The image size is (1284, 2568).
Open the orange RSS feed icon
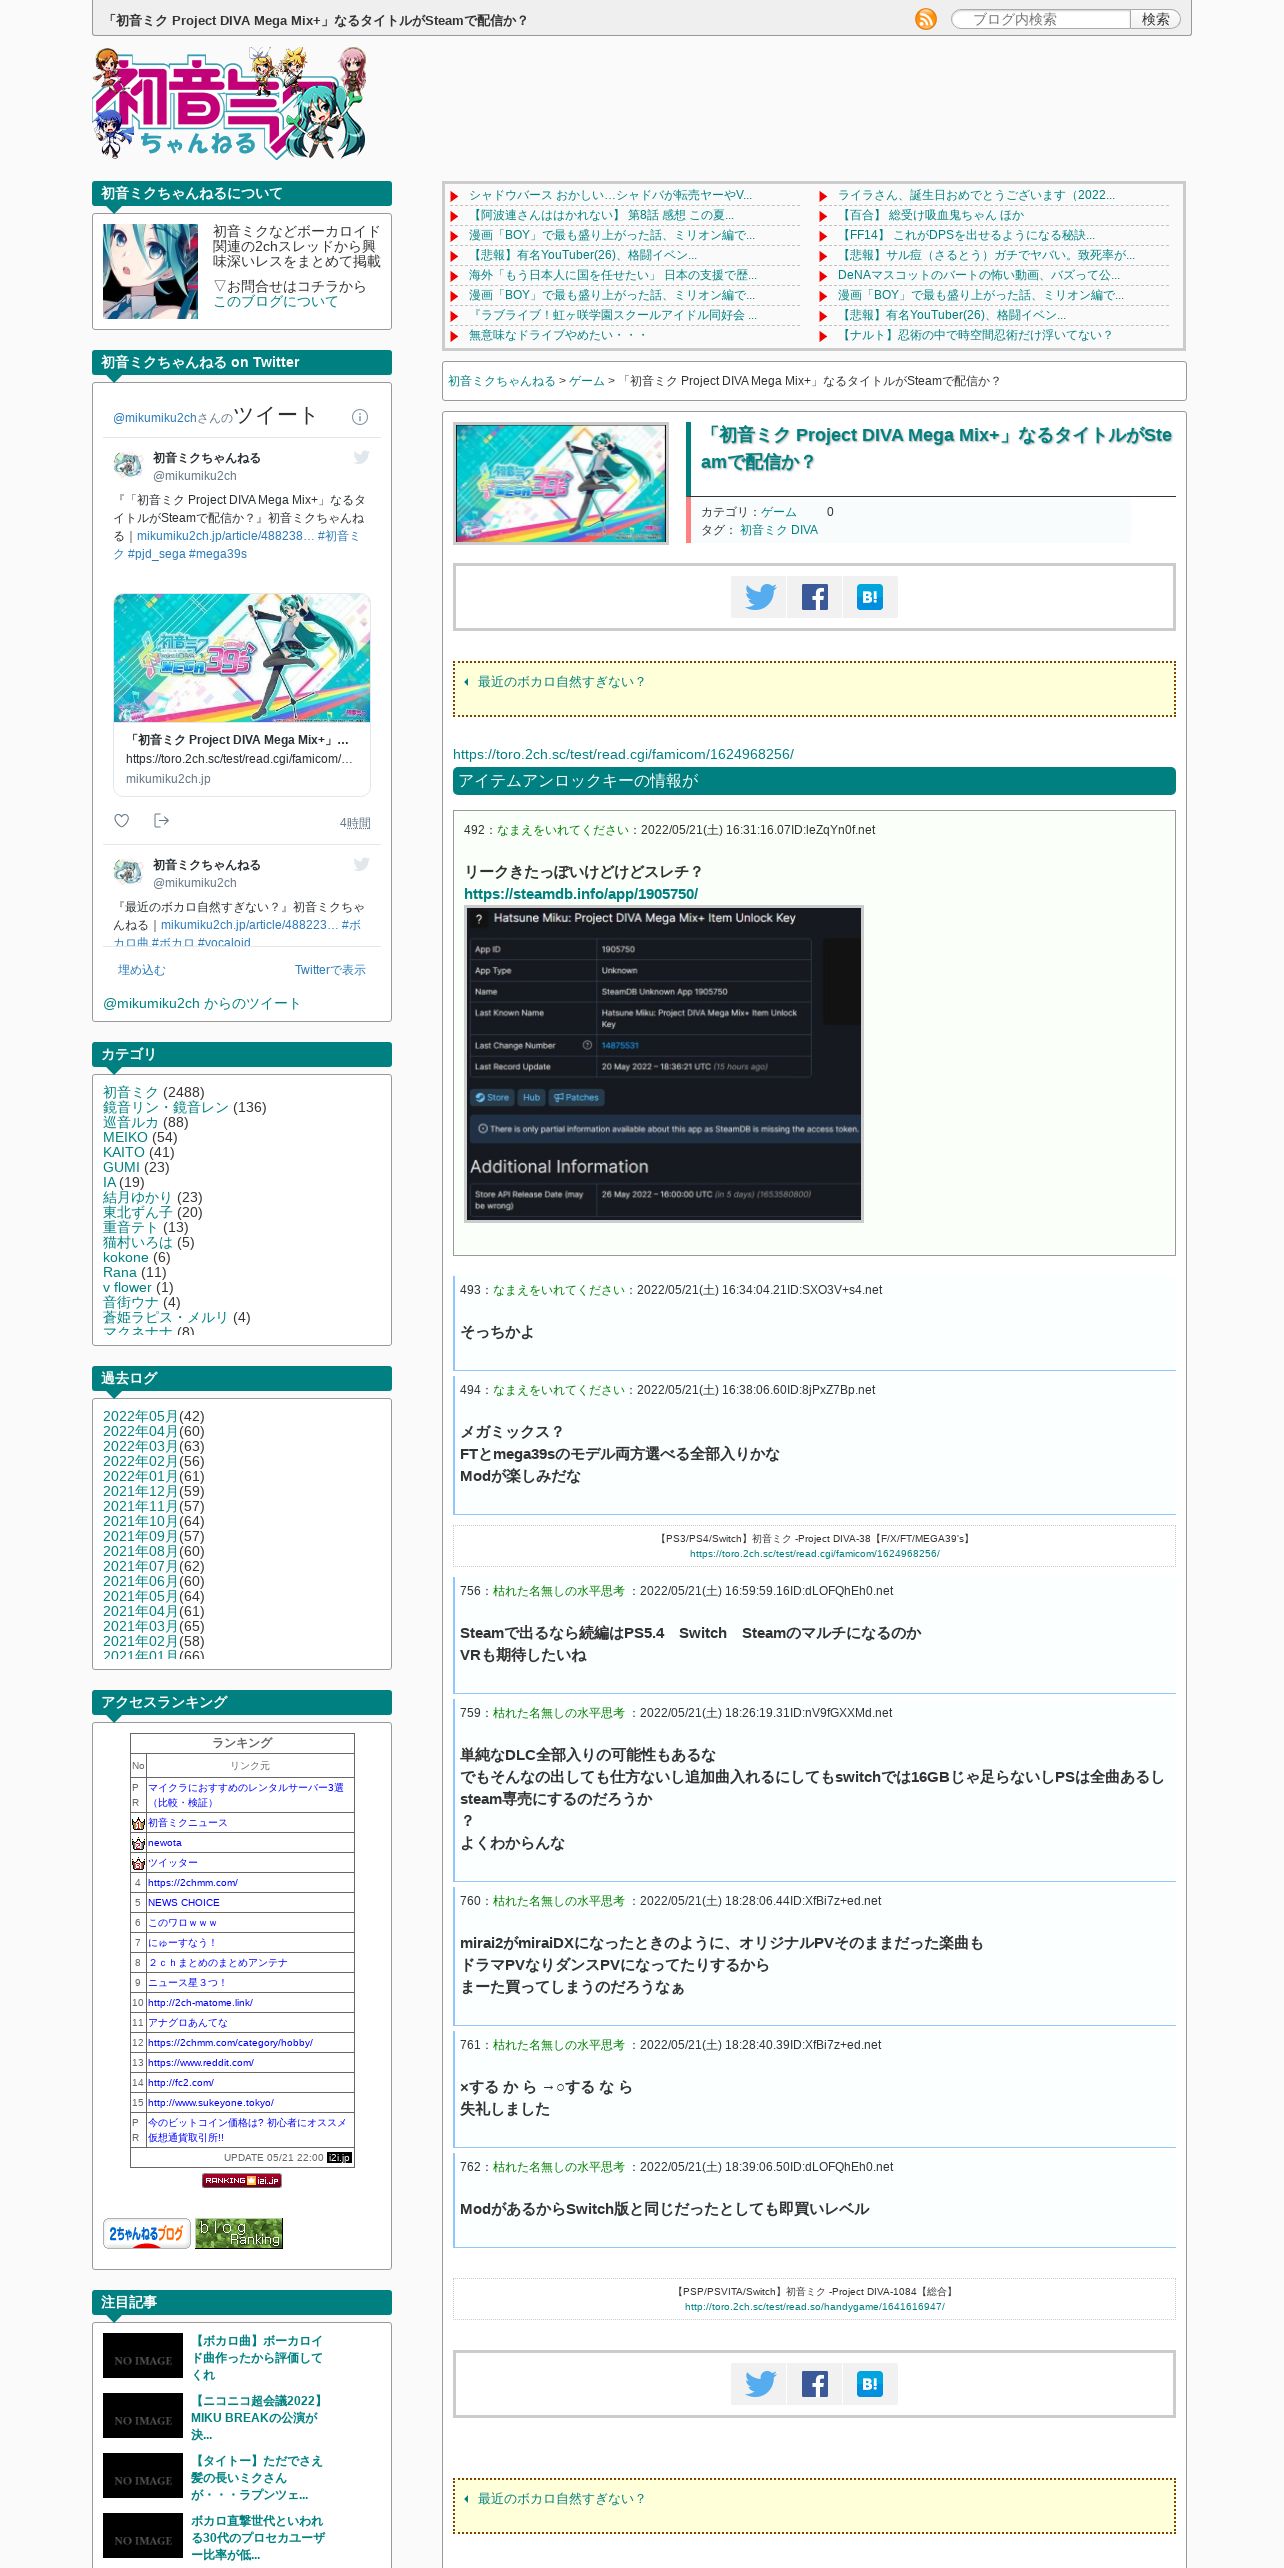(926, 19)
